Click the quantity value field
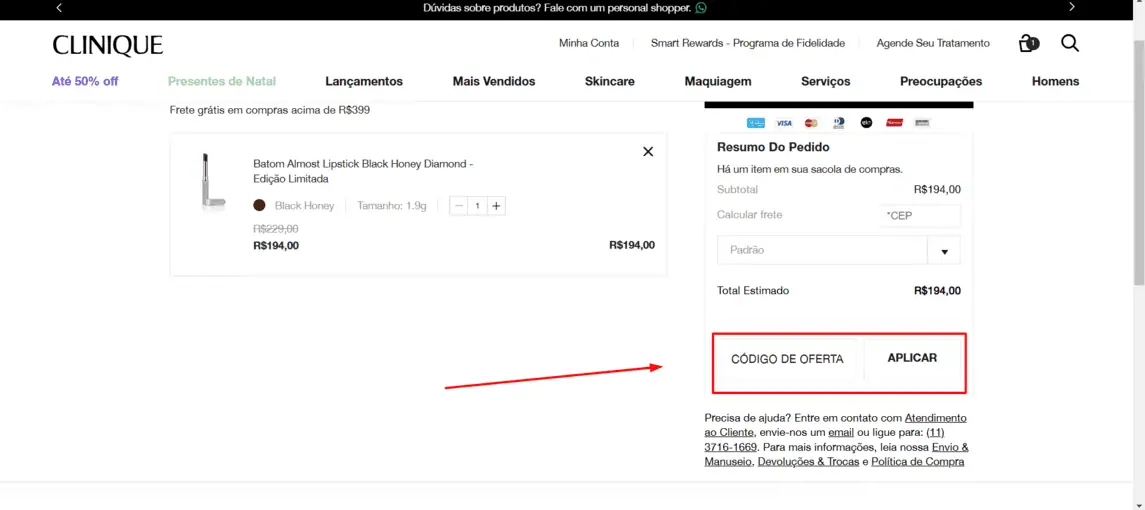 point(478,206)
